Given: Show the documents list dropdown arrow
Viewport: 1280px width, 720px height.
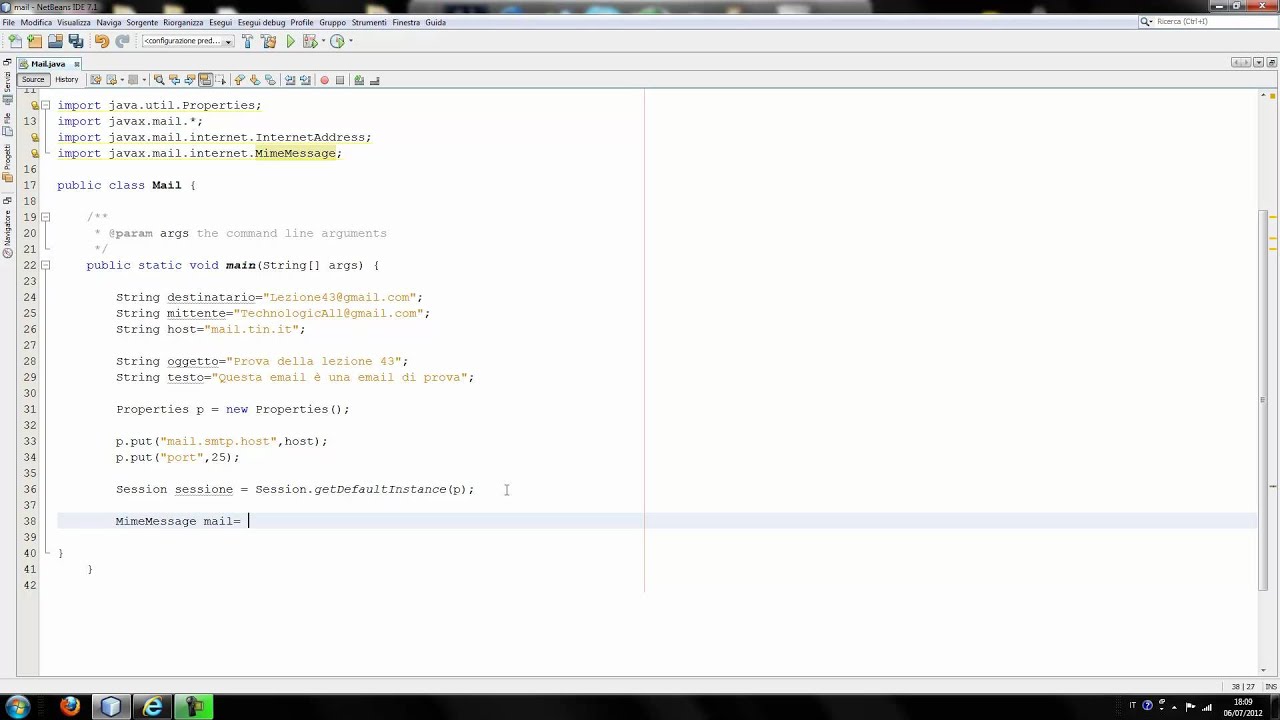Looking at the screenshot, I should click(1258, 63).
